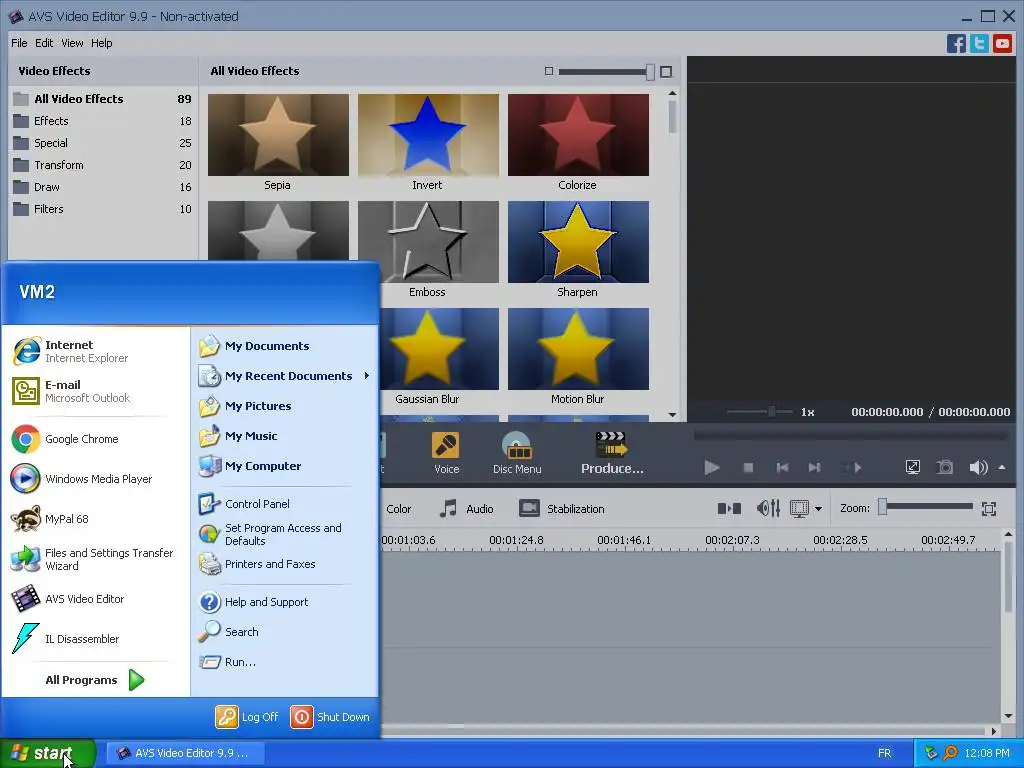Select the Motion Blur effect thumbnail
1024x768 pixels.
pyautogui.click(x=579, y=349)
